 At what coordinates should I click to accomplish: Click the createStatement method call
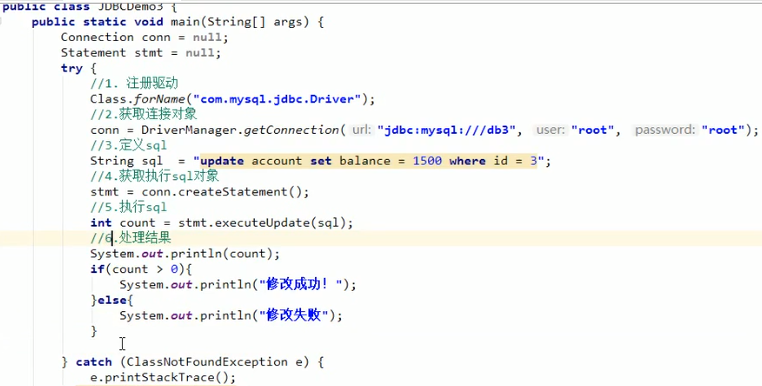pos(233,192)
